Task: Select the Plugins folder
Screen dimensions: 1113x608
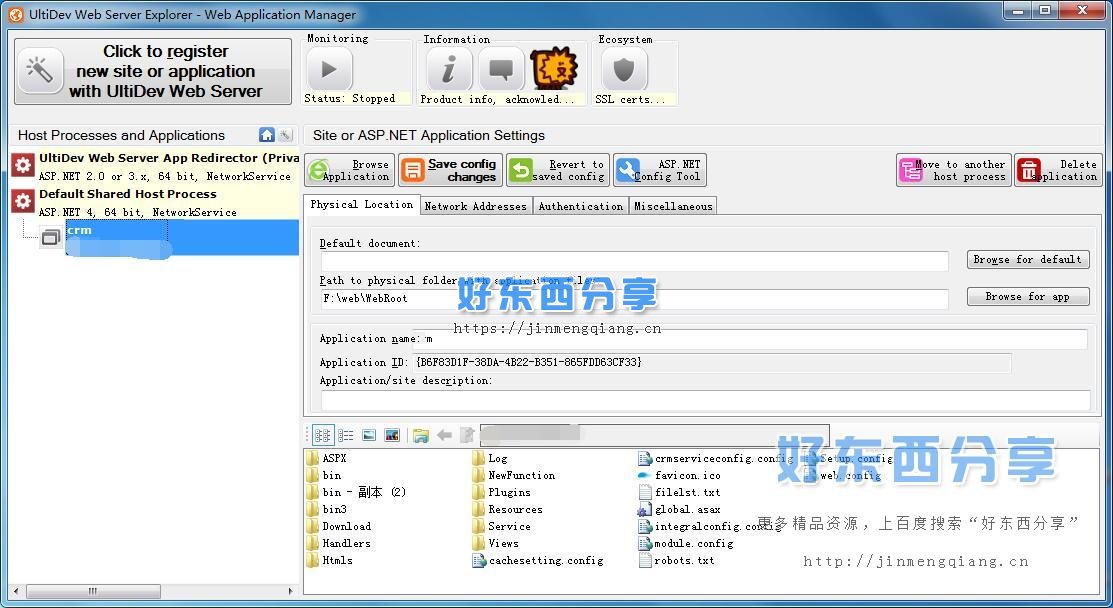Action: (502, 492)
